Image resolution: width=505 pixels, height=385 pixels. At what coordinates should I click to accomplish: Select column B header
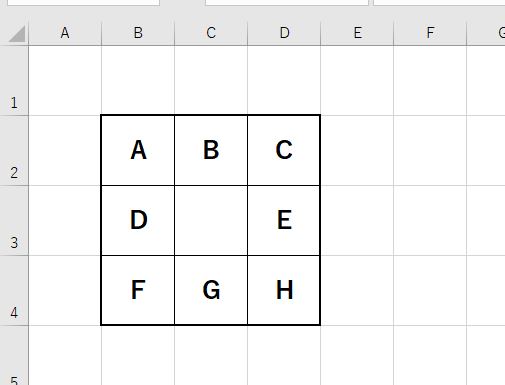click(x=138, y=33)
